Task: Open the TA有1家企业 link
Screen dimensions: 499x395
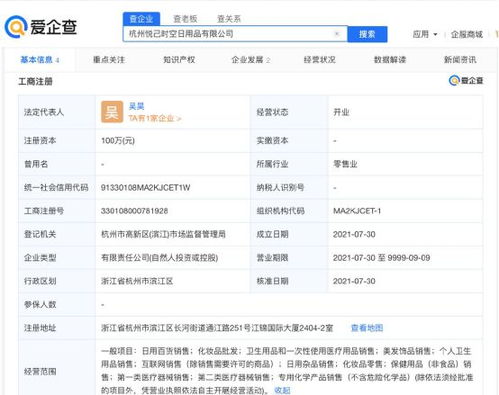Action: [x=155, y=118]
